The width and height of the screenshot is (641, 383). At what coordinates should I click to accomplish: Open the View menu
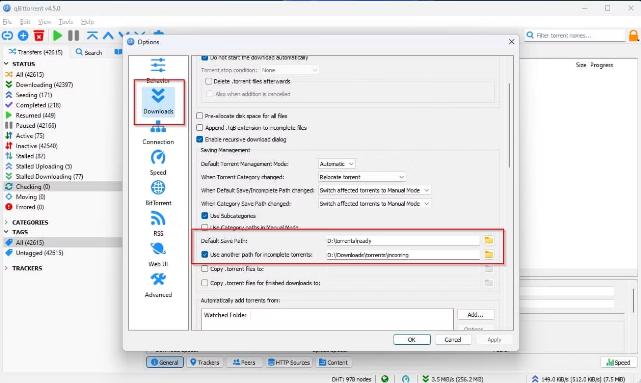coord(44,21)
